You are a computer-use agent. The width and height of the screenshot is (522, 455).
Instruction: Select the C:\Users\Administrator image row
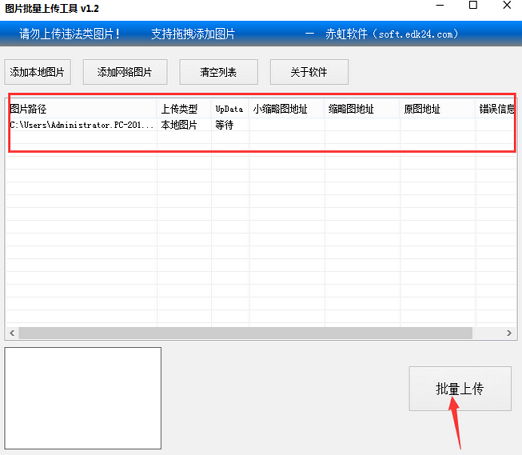point(262,125)
